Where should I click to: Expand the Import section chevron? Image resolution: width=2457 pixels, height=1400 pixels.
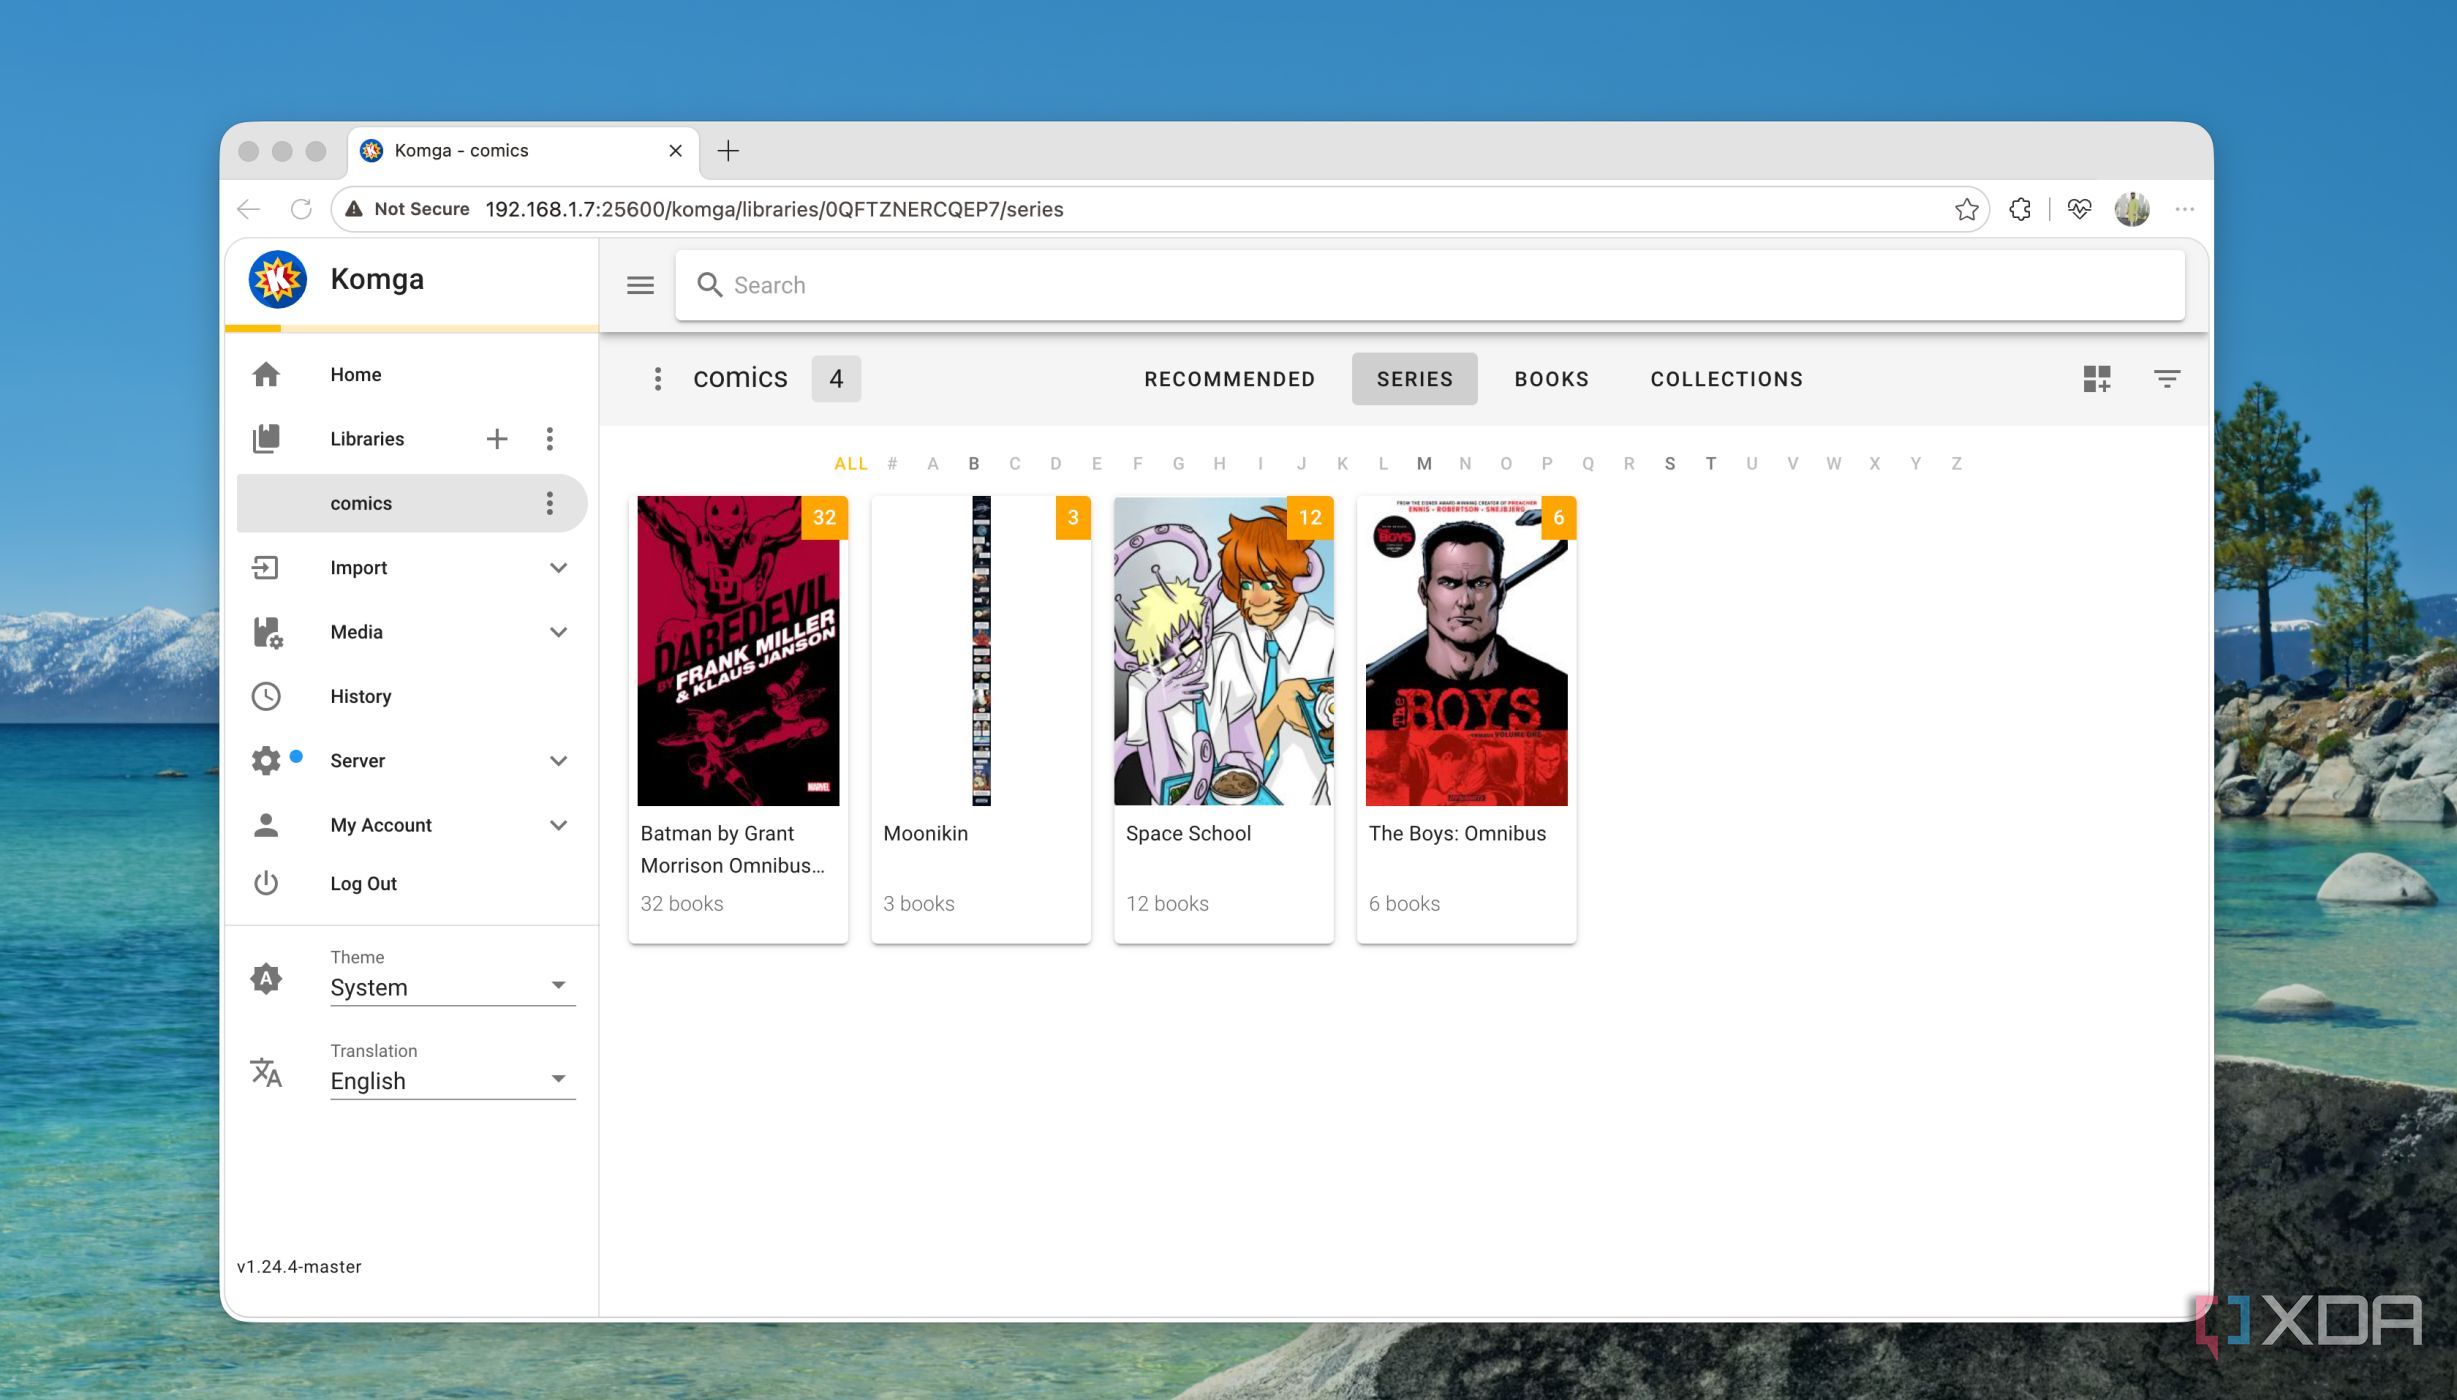coord(558,568)
